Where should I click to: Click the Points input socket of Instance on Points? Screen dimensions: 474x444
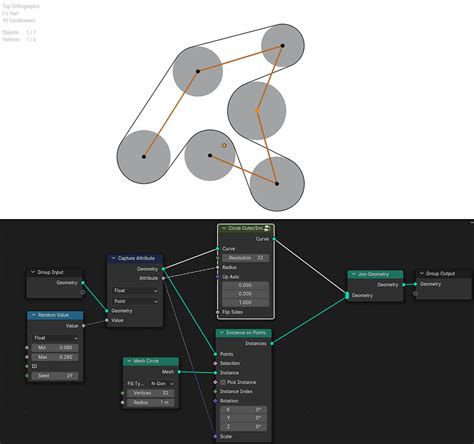pyautogui.click(x=215, y=354)
